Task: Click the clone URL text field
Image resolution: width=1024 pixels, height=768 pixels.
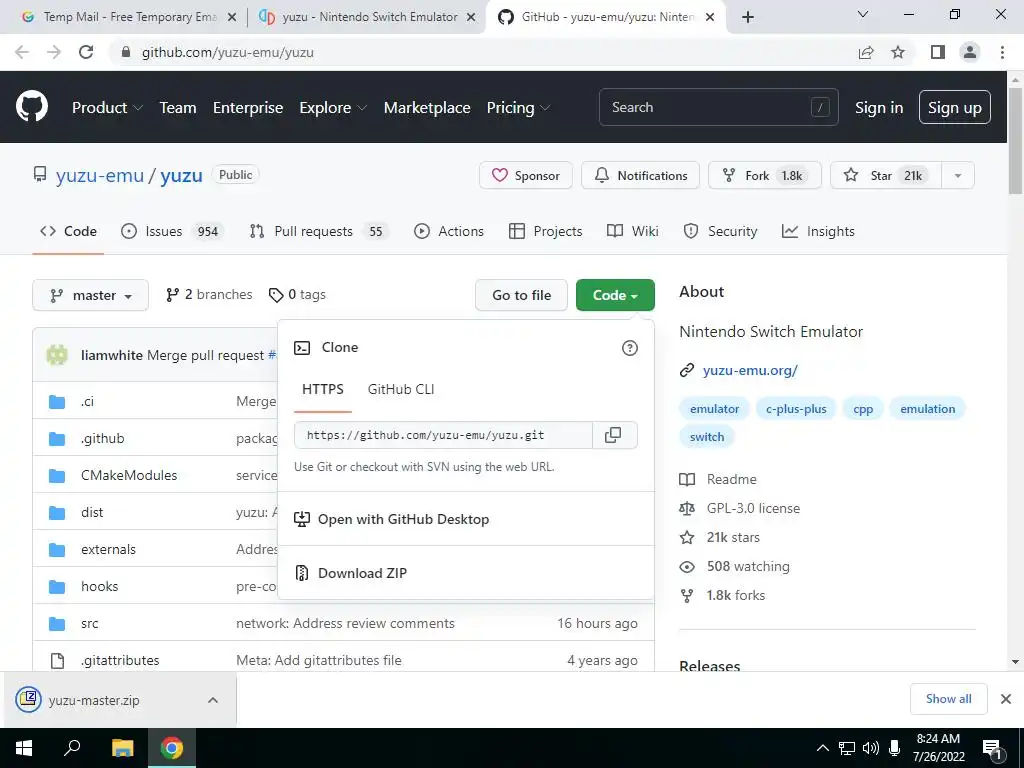Action: 443,435
